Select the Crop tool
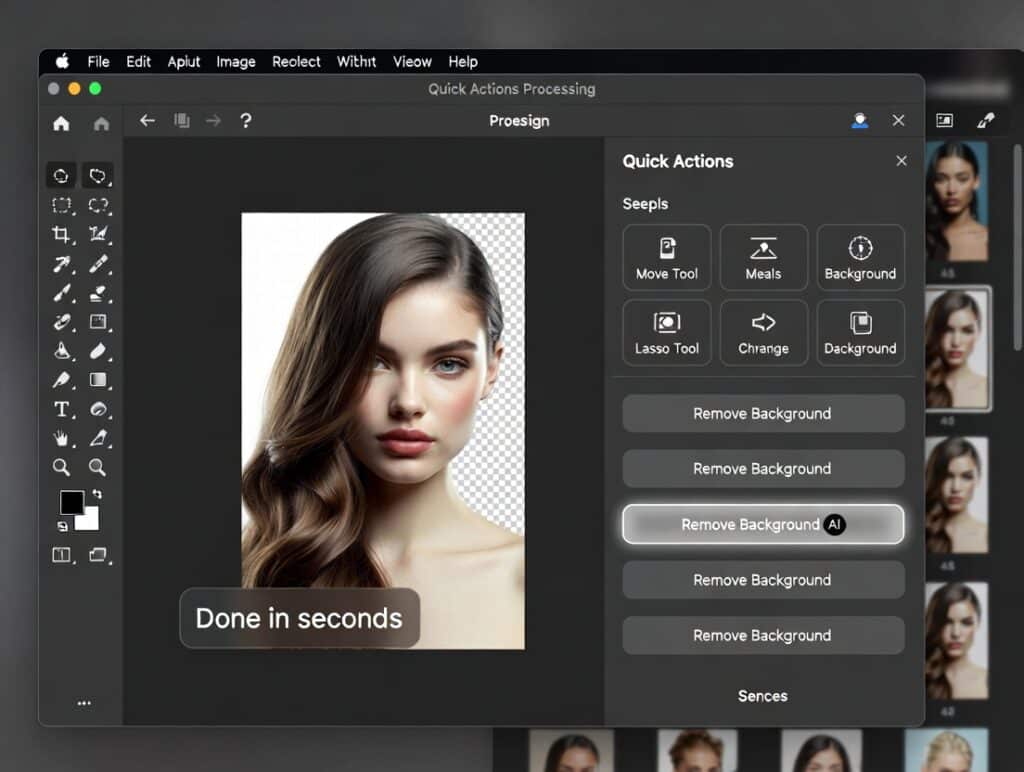Image resolution: width=1024 pixels, height=772 pixels. (x=61, y=235)
